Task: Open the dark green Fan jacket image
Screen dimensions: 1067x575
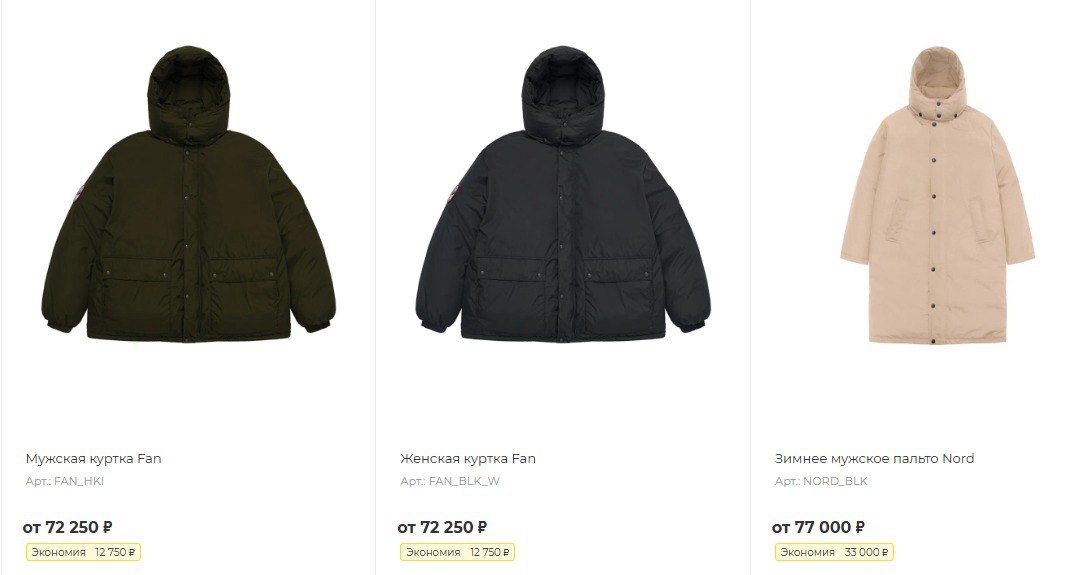Action: click(x=188, y=195)
